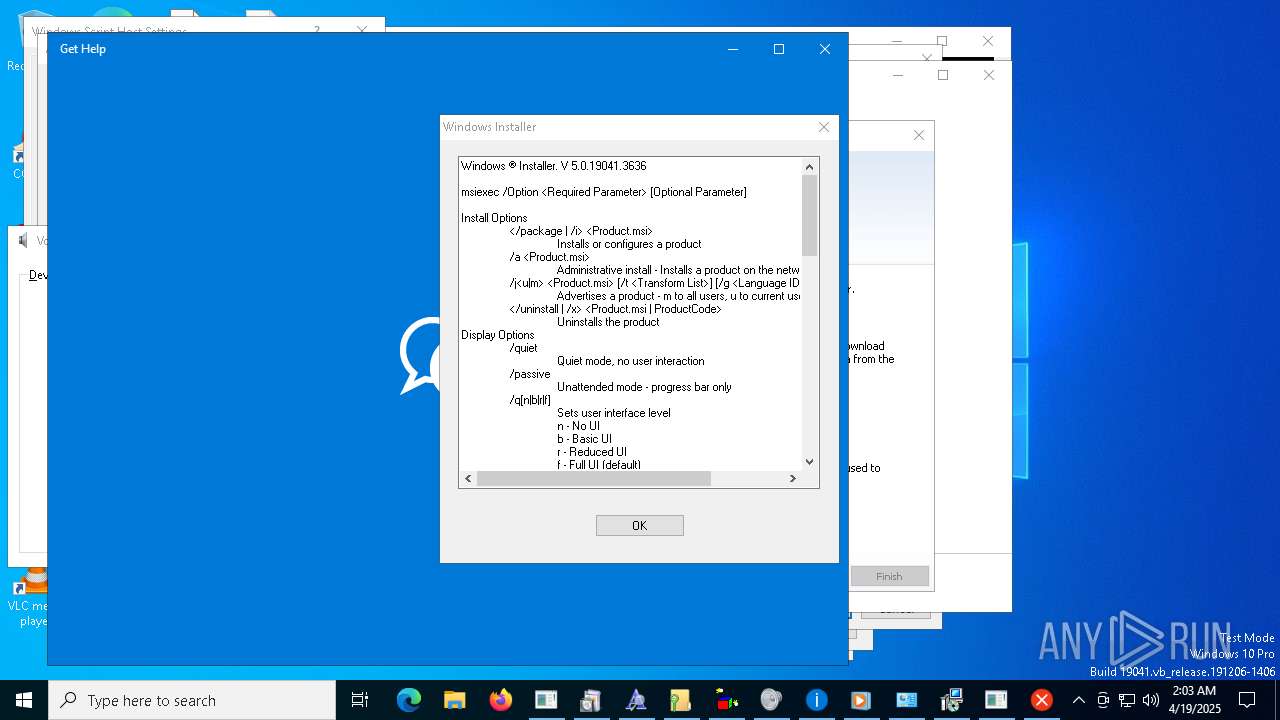This screenshot has width=1280, height=720.
Task: Click OK in the Windows Installer dialog
Action: coord(639,525)
